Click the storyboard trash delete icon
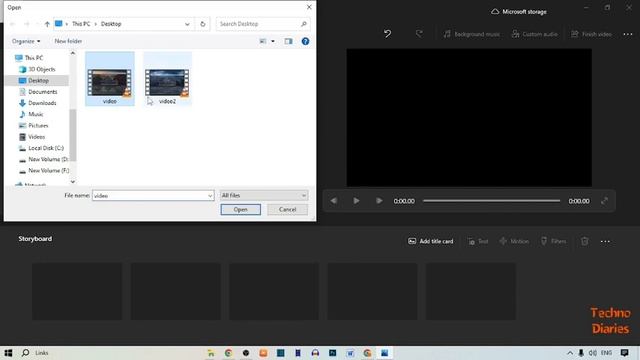The width and height of the screenshot is (640, 360). click(584, 241)
